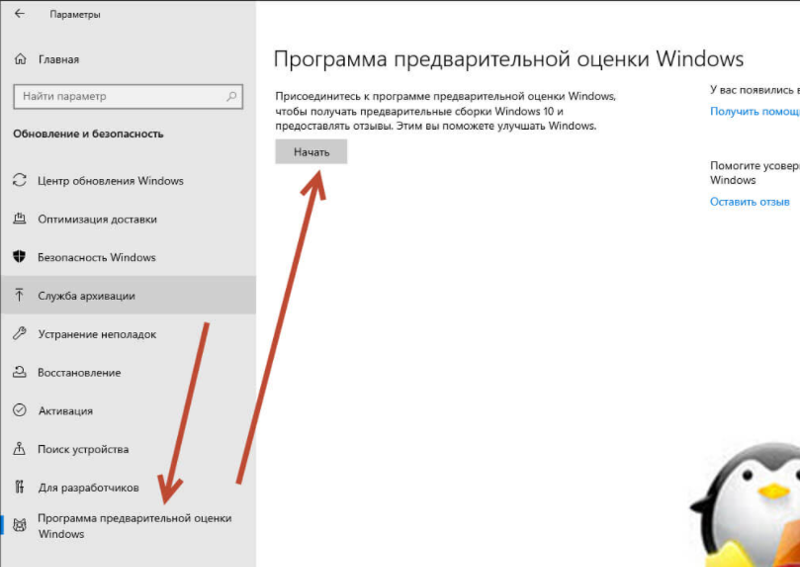
Task: Click the Обновление и безопасность heading
Action: 88,134
